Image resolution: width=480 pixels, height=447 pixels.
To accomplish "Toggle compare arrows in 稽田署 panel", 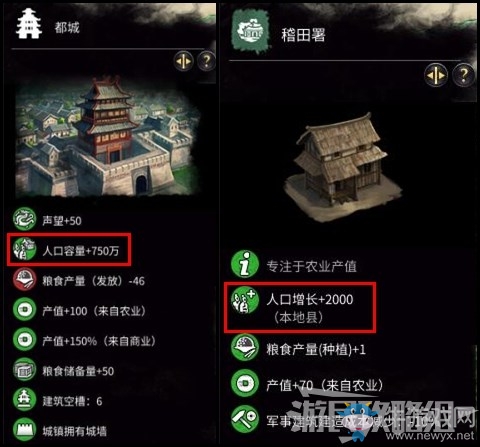I will (436, 75).
